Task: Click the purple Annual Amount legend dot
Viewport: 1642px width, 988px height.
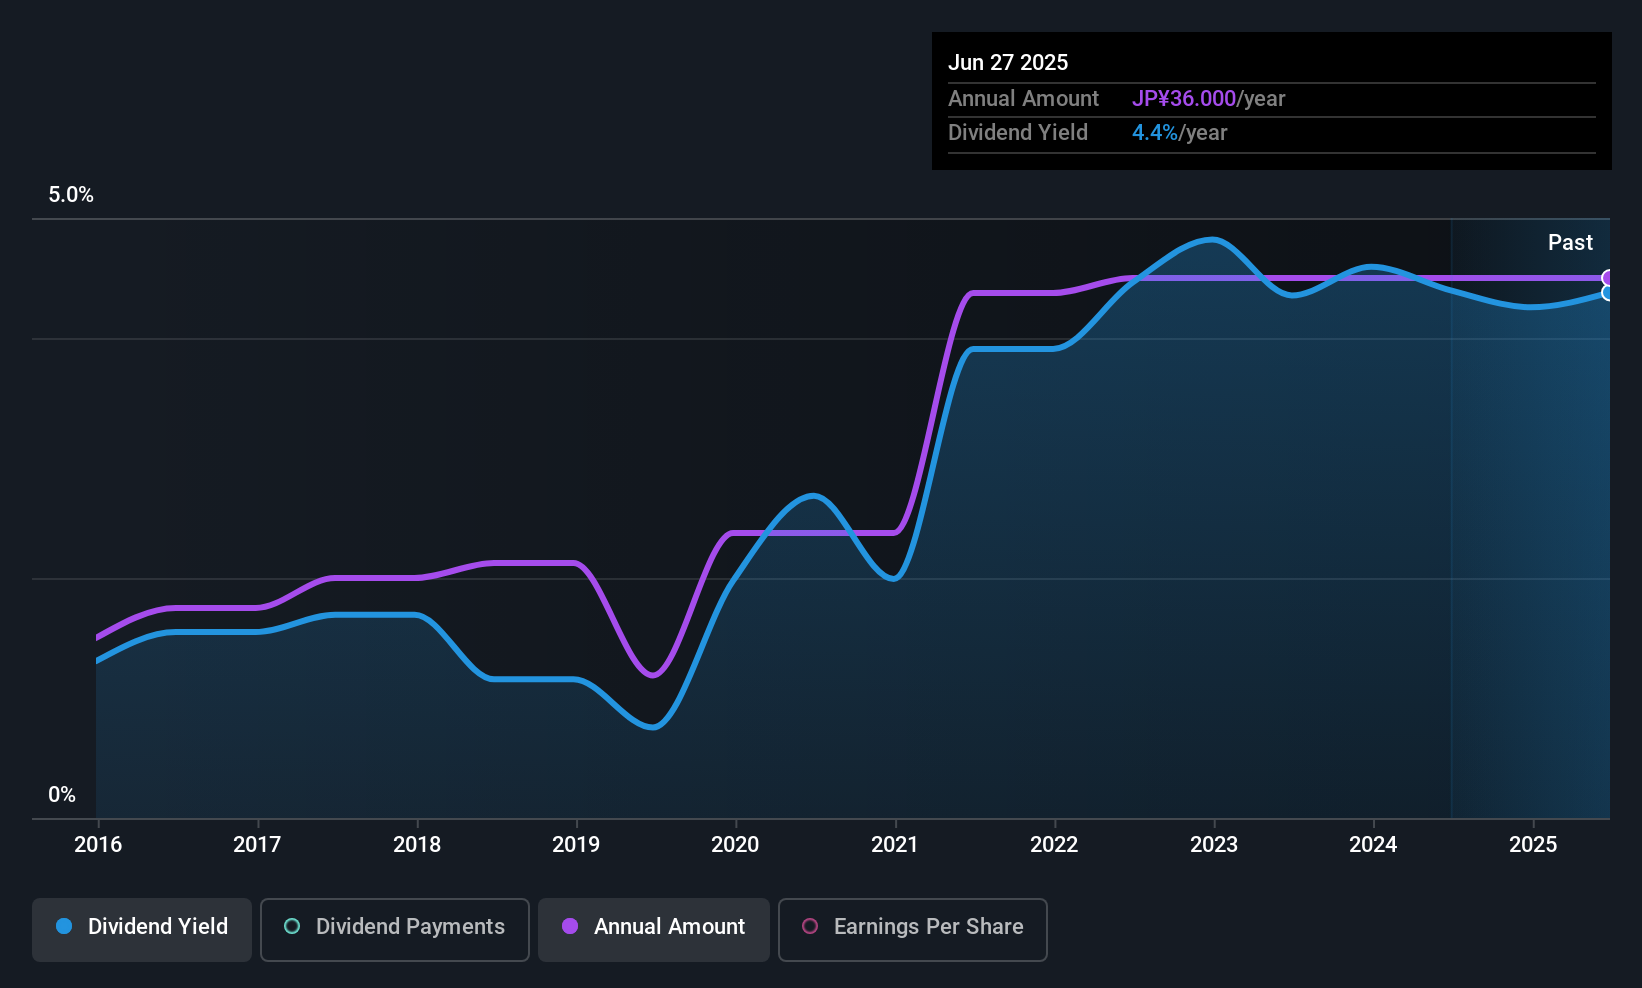Action: [570, 926]
